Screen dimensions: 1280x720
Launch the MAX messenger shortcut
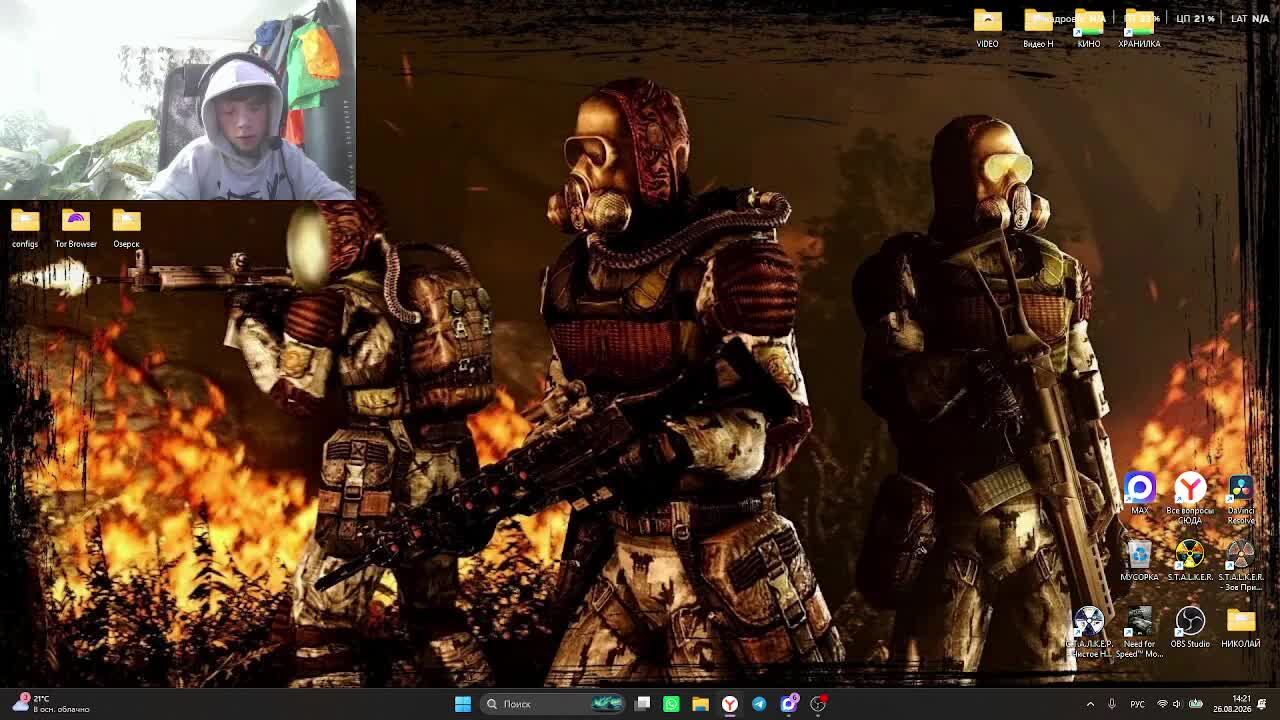pos(1139,494)
